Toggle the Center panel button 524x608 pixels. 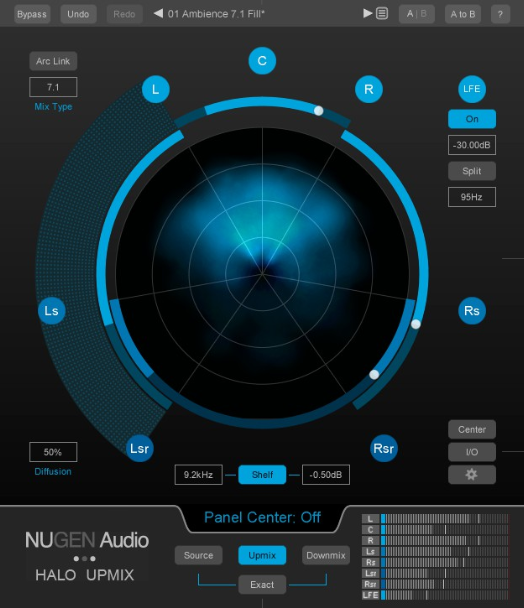472,430
